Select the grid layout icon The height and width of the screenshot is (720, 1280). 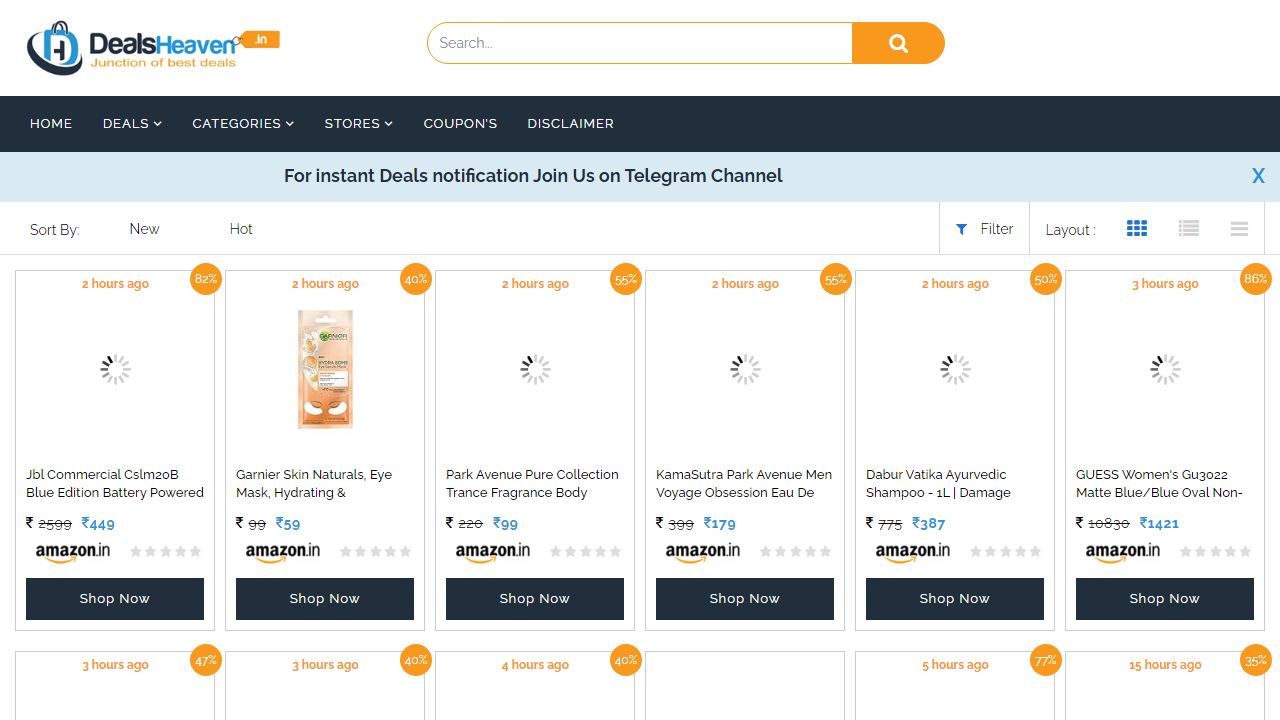1137,229
